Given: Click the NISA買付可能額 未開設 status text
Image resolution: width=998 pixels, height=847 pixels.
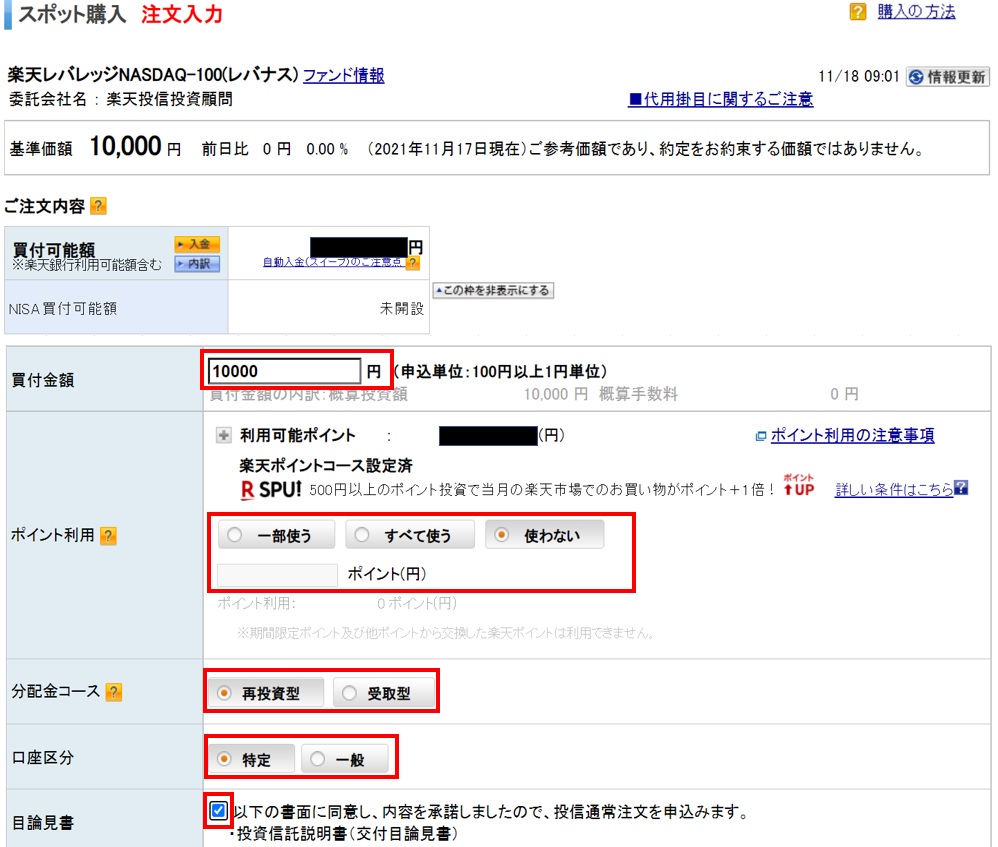Looking at the screenshot, I should point(402,309).
